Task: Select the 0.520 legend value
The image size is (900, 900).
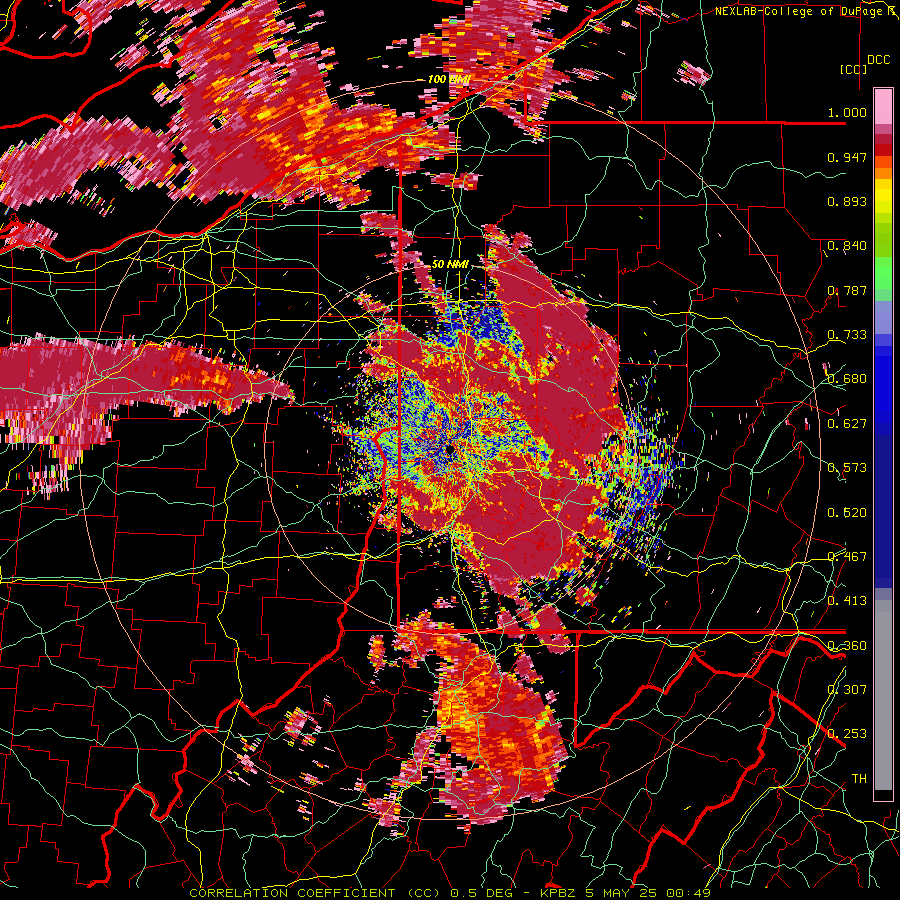Action: (x=847, y=513)
